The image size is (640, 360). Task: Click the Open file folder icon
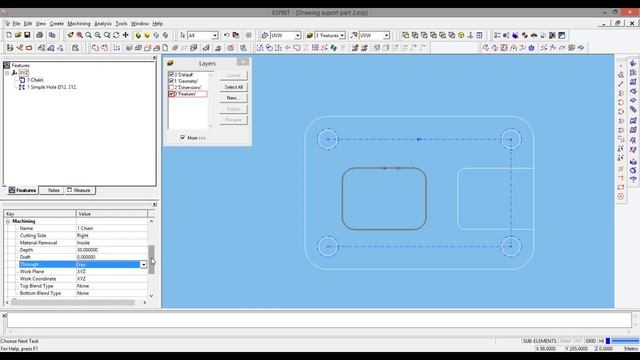18,36
